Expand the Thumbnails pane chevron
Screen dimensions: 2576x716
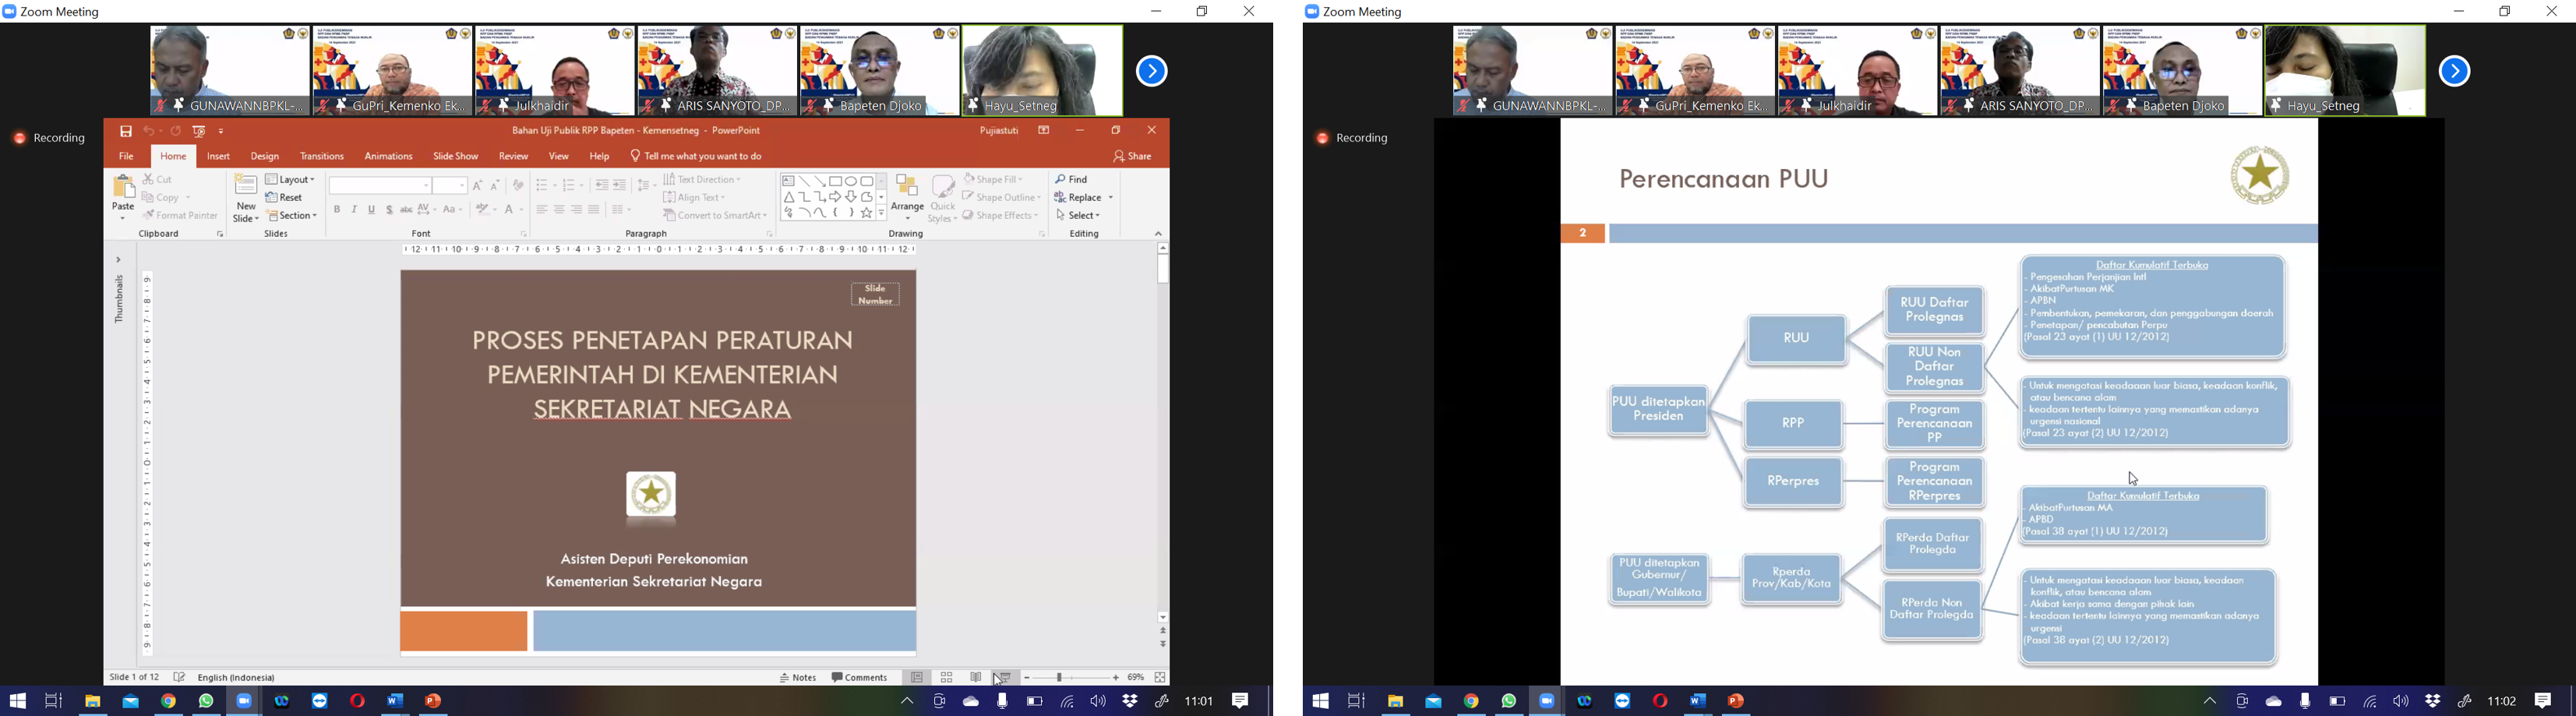(118, 260)
